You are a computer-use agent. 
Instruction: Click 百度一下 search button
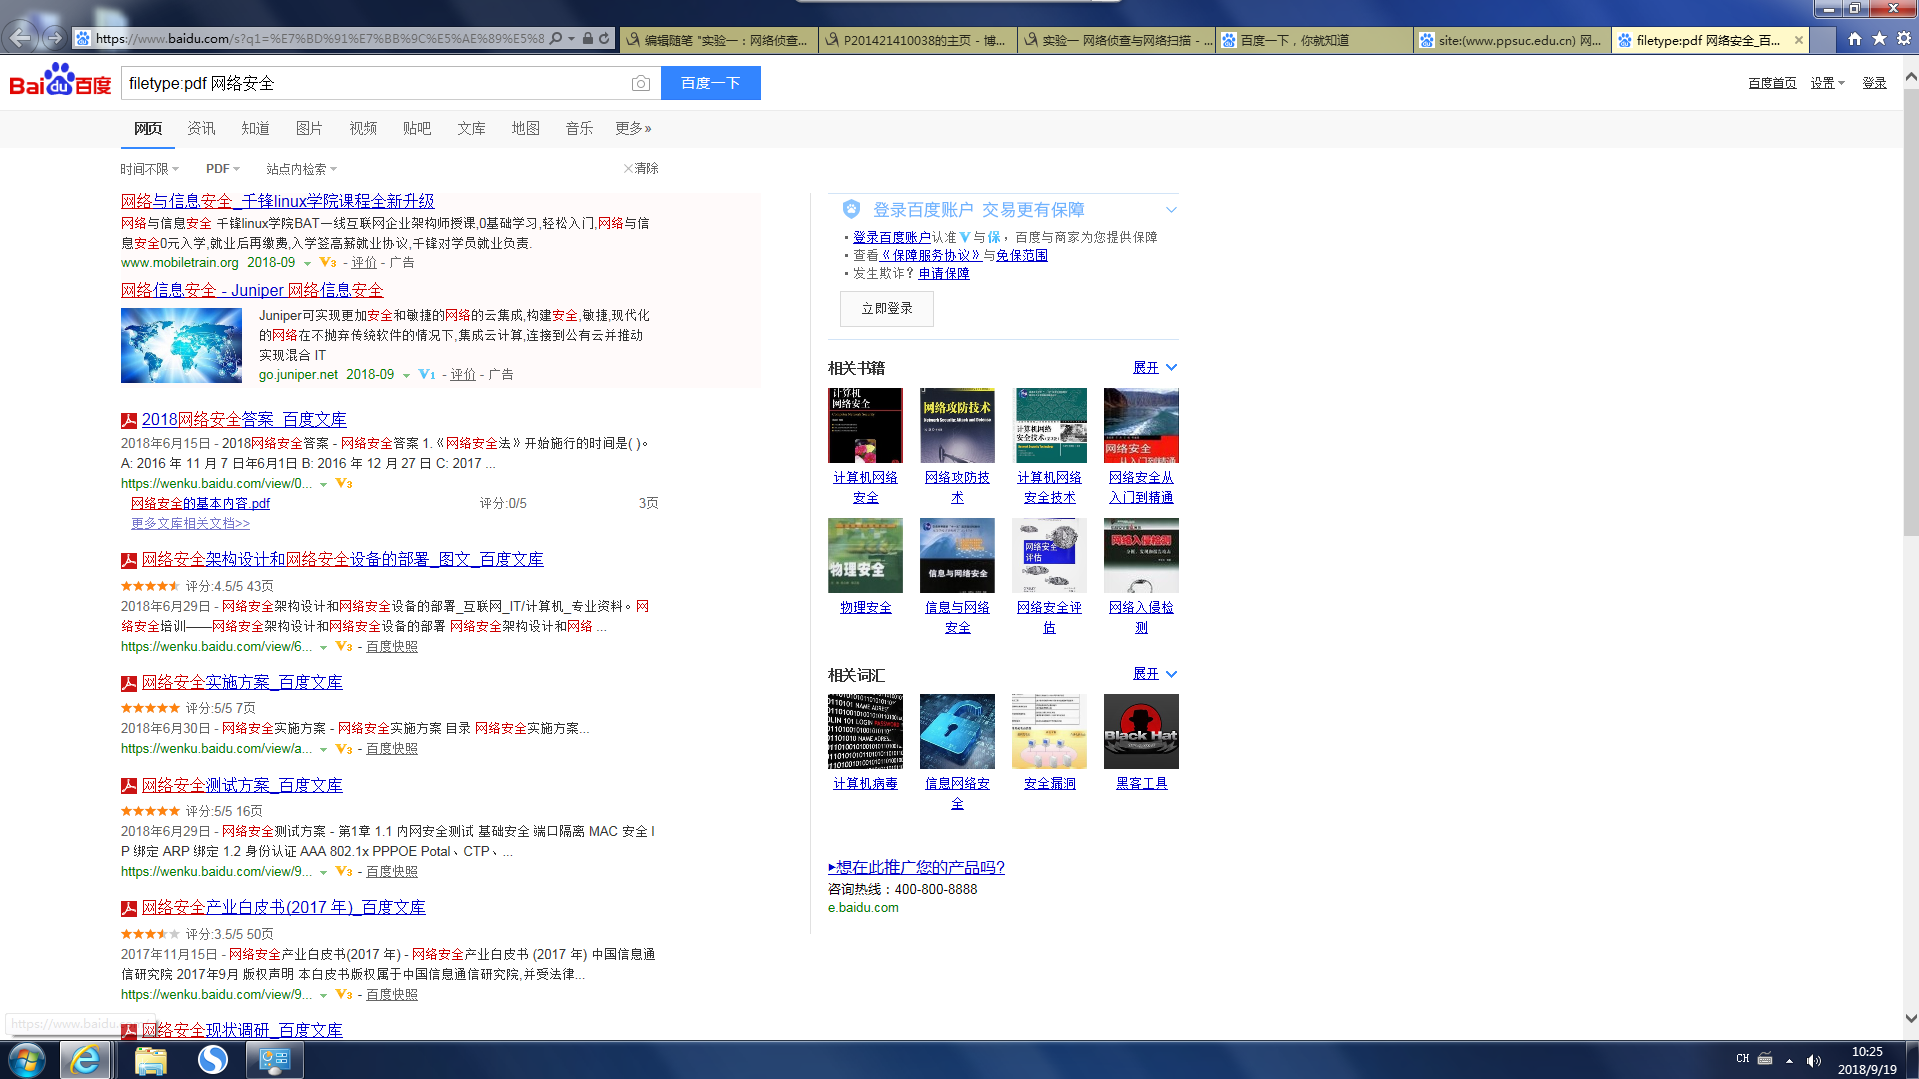point(711,83)
